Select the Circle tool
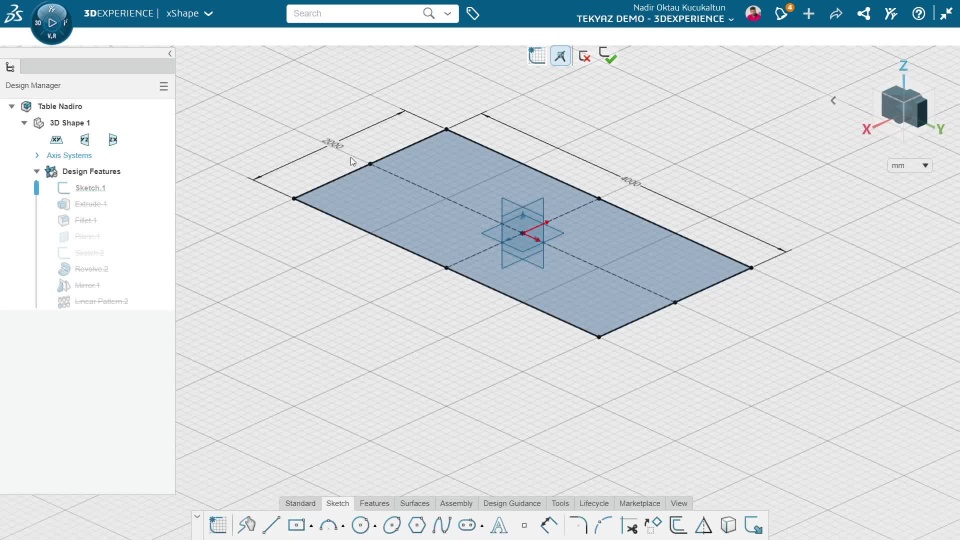The height and width of the screenshot is (540, 960). (361, 525)
